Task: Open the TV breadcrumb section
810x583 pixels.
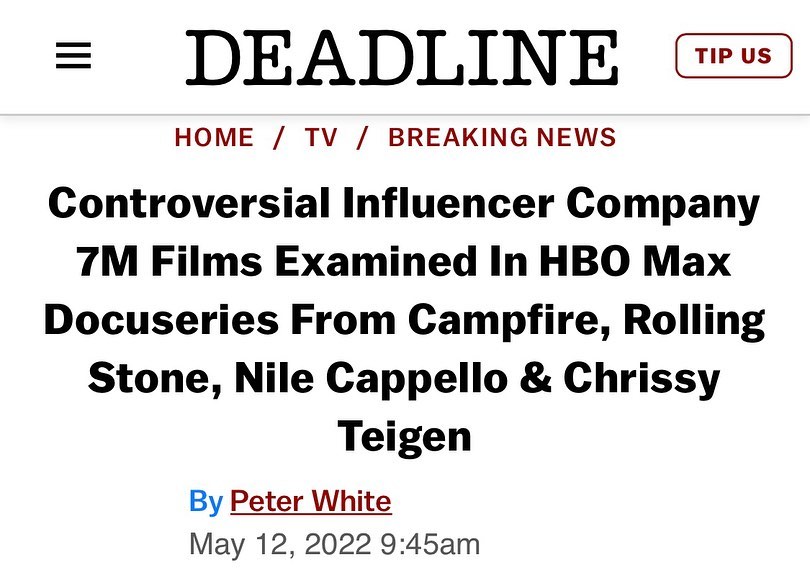Action: [322, 137]
